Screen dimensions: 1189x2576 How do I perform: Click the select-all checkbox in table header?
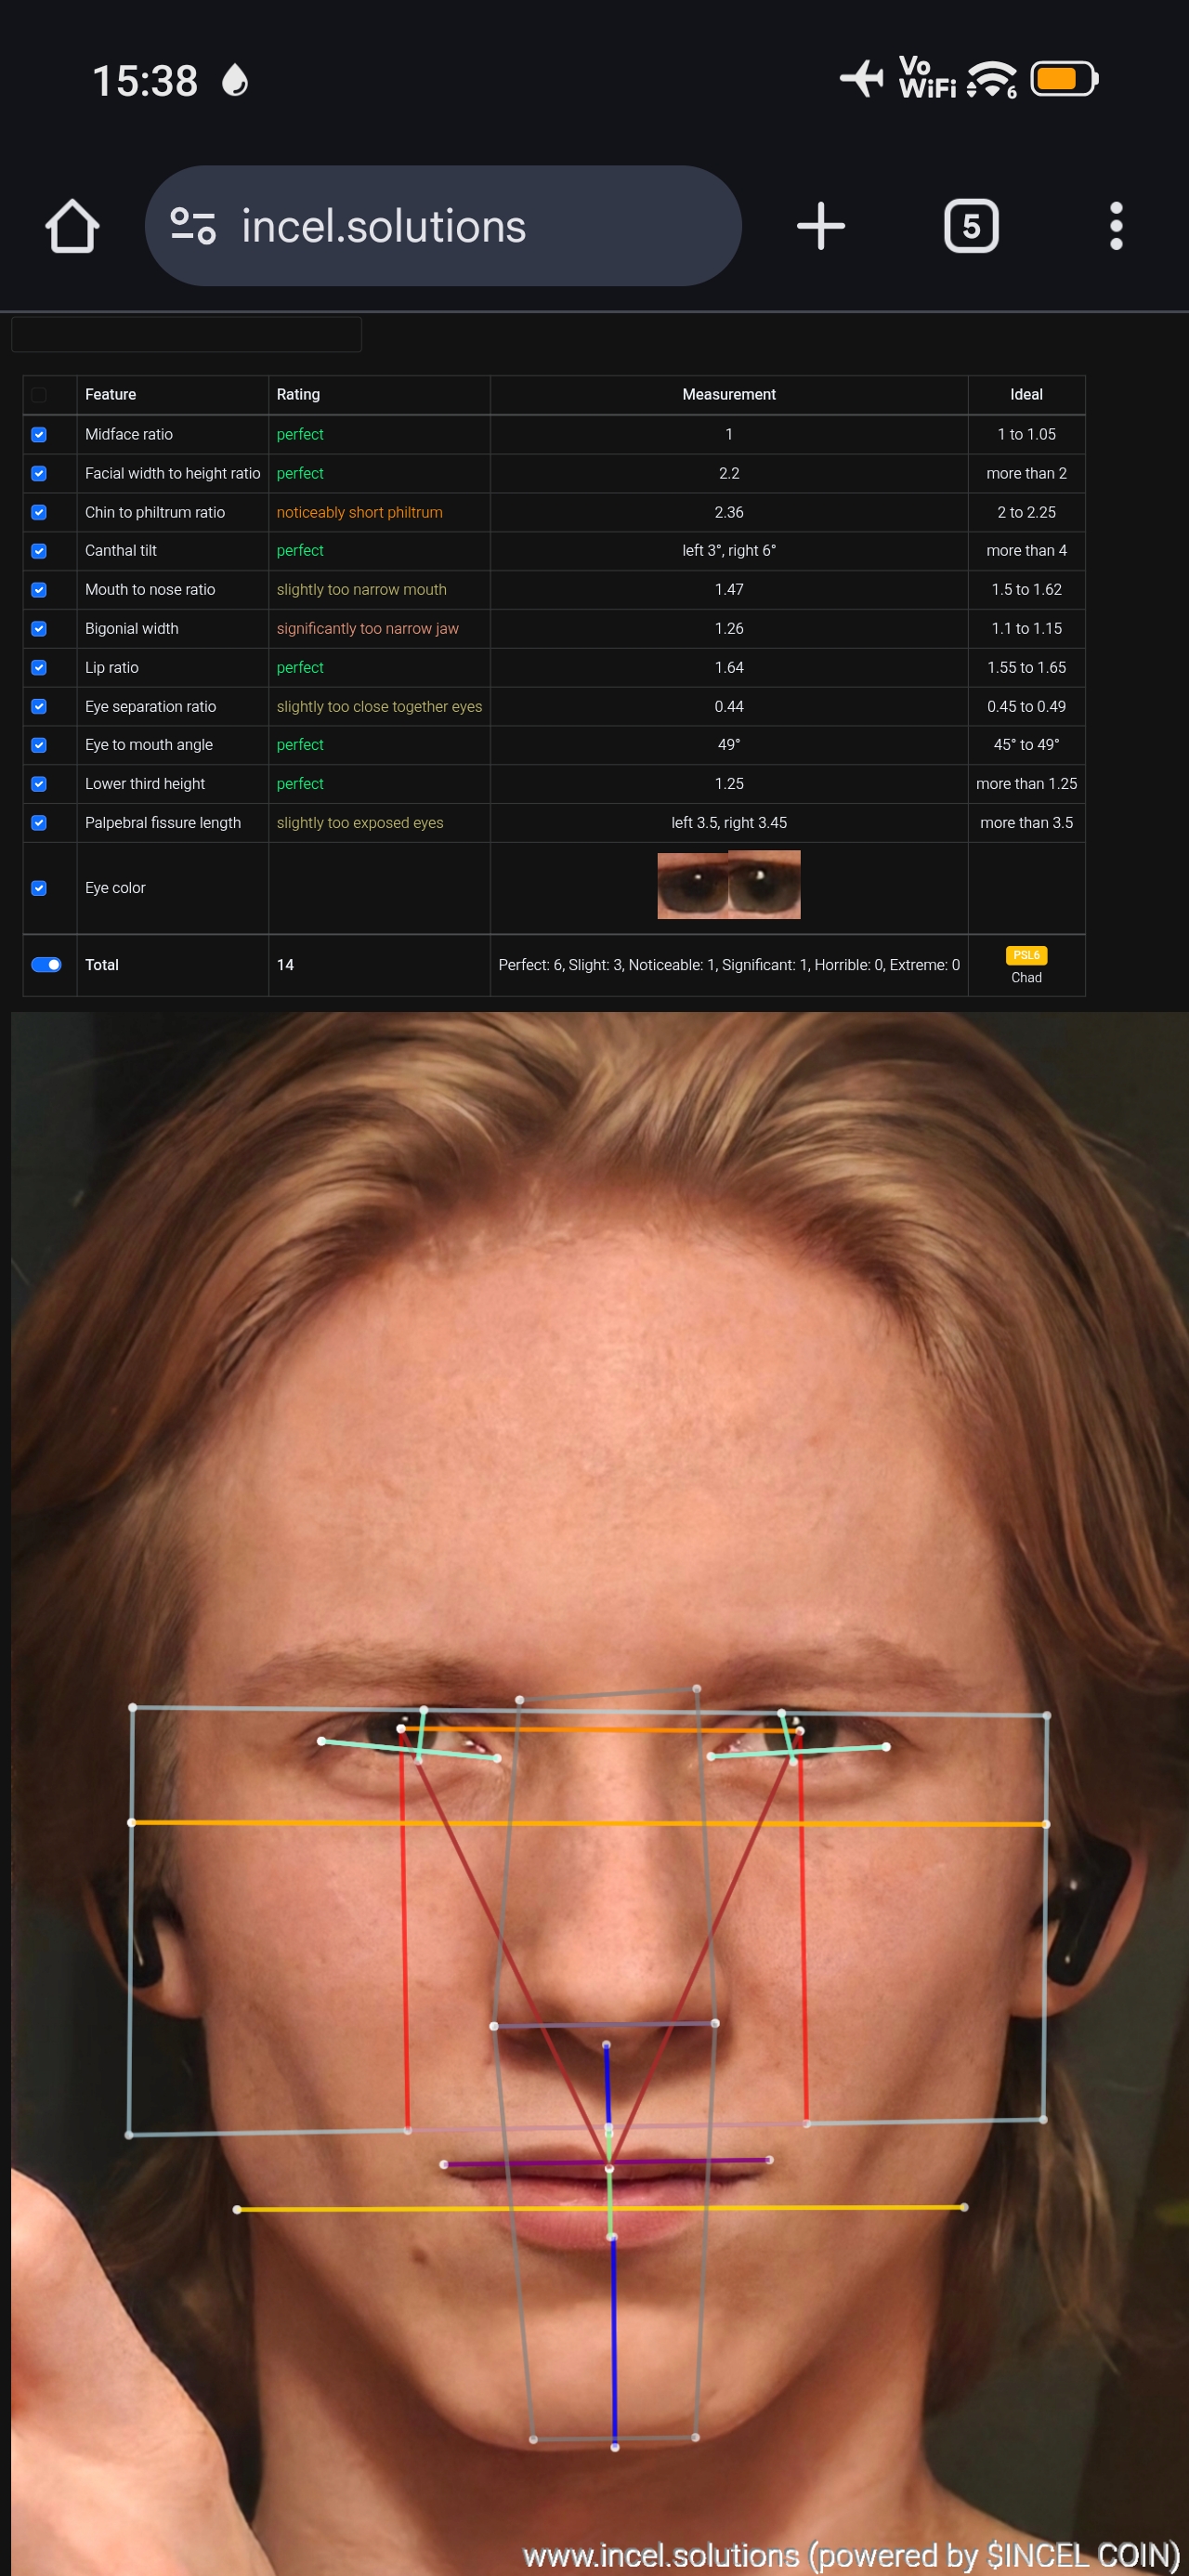pos(39,395)
